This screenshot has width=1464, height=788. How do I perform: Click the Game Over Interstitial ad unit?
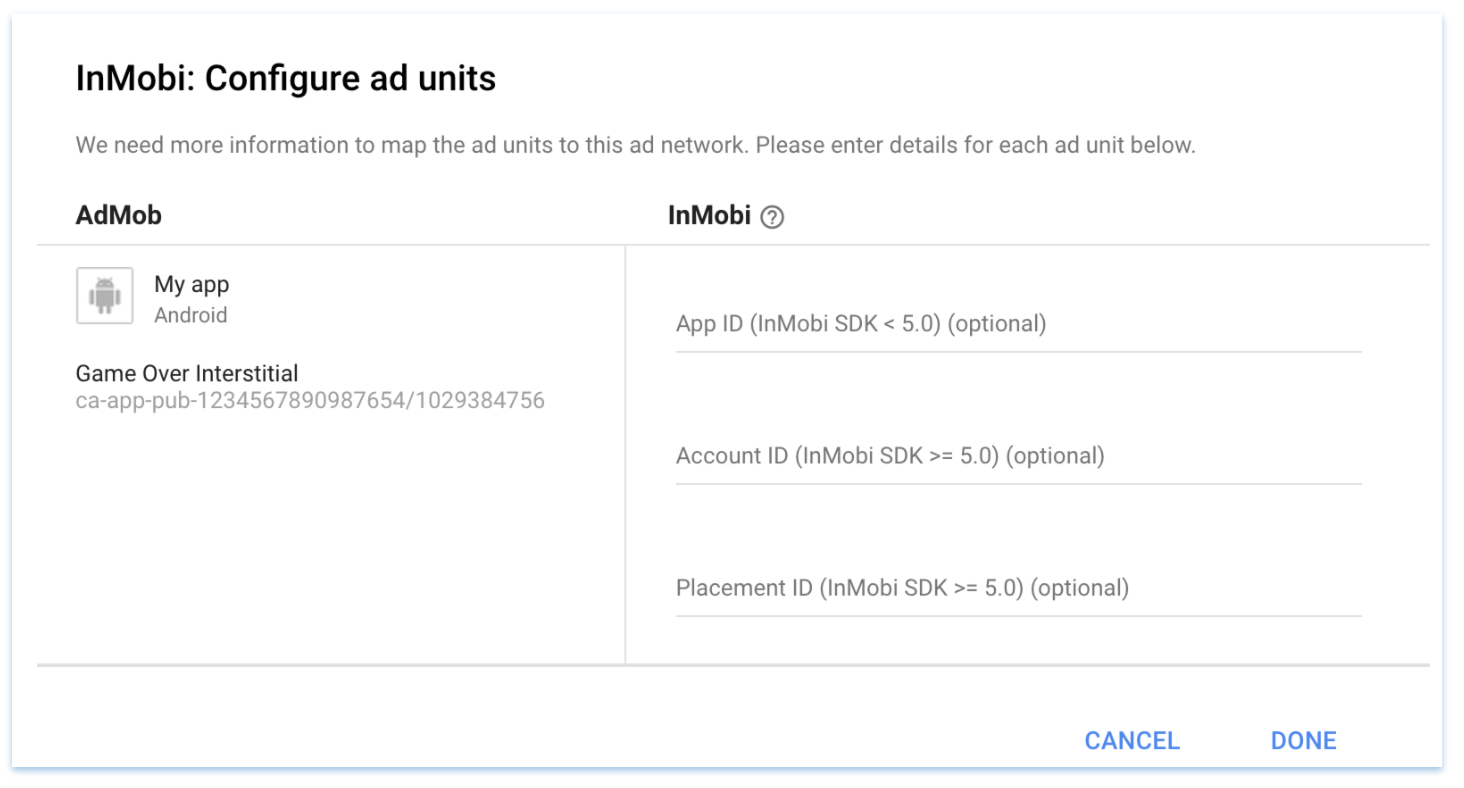[x=186, y=373]
